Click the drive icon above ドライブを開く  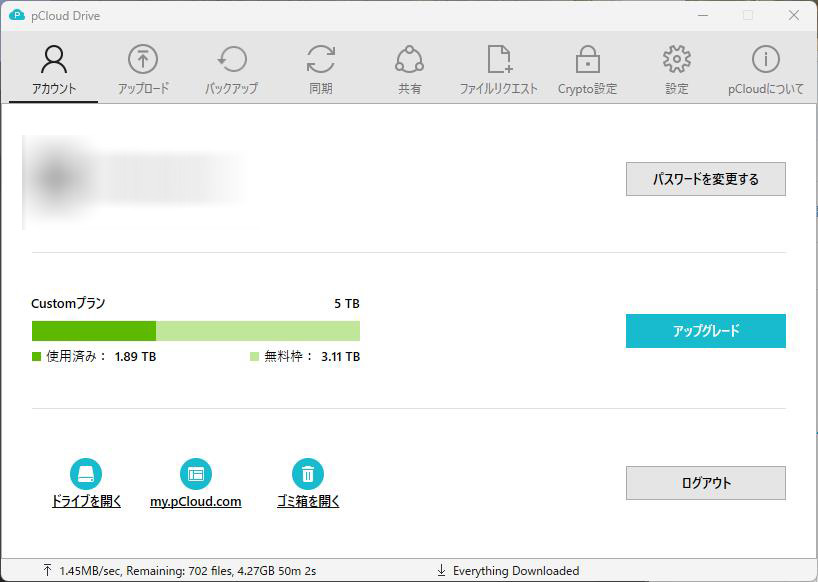pos(86,474)
